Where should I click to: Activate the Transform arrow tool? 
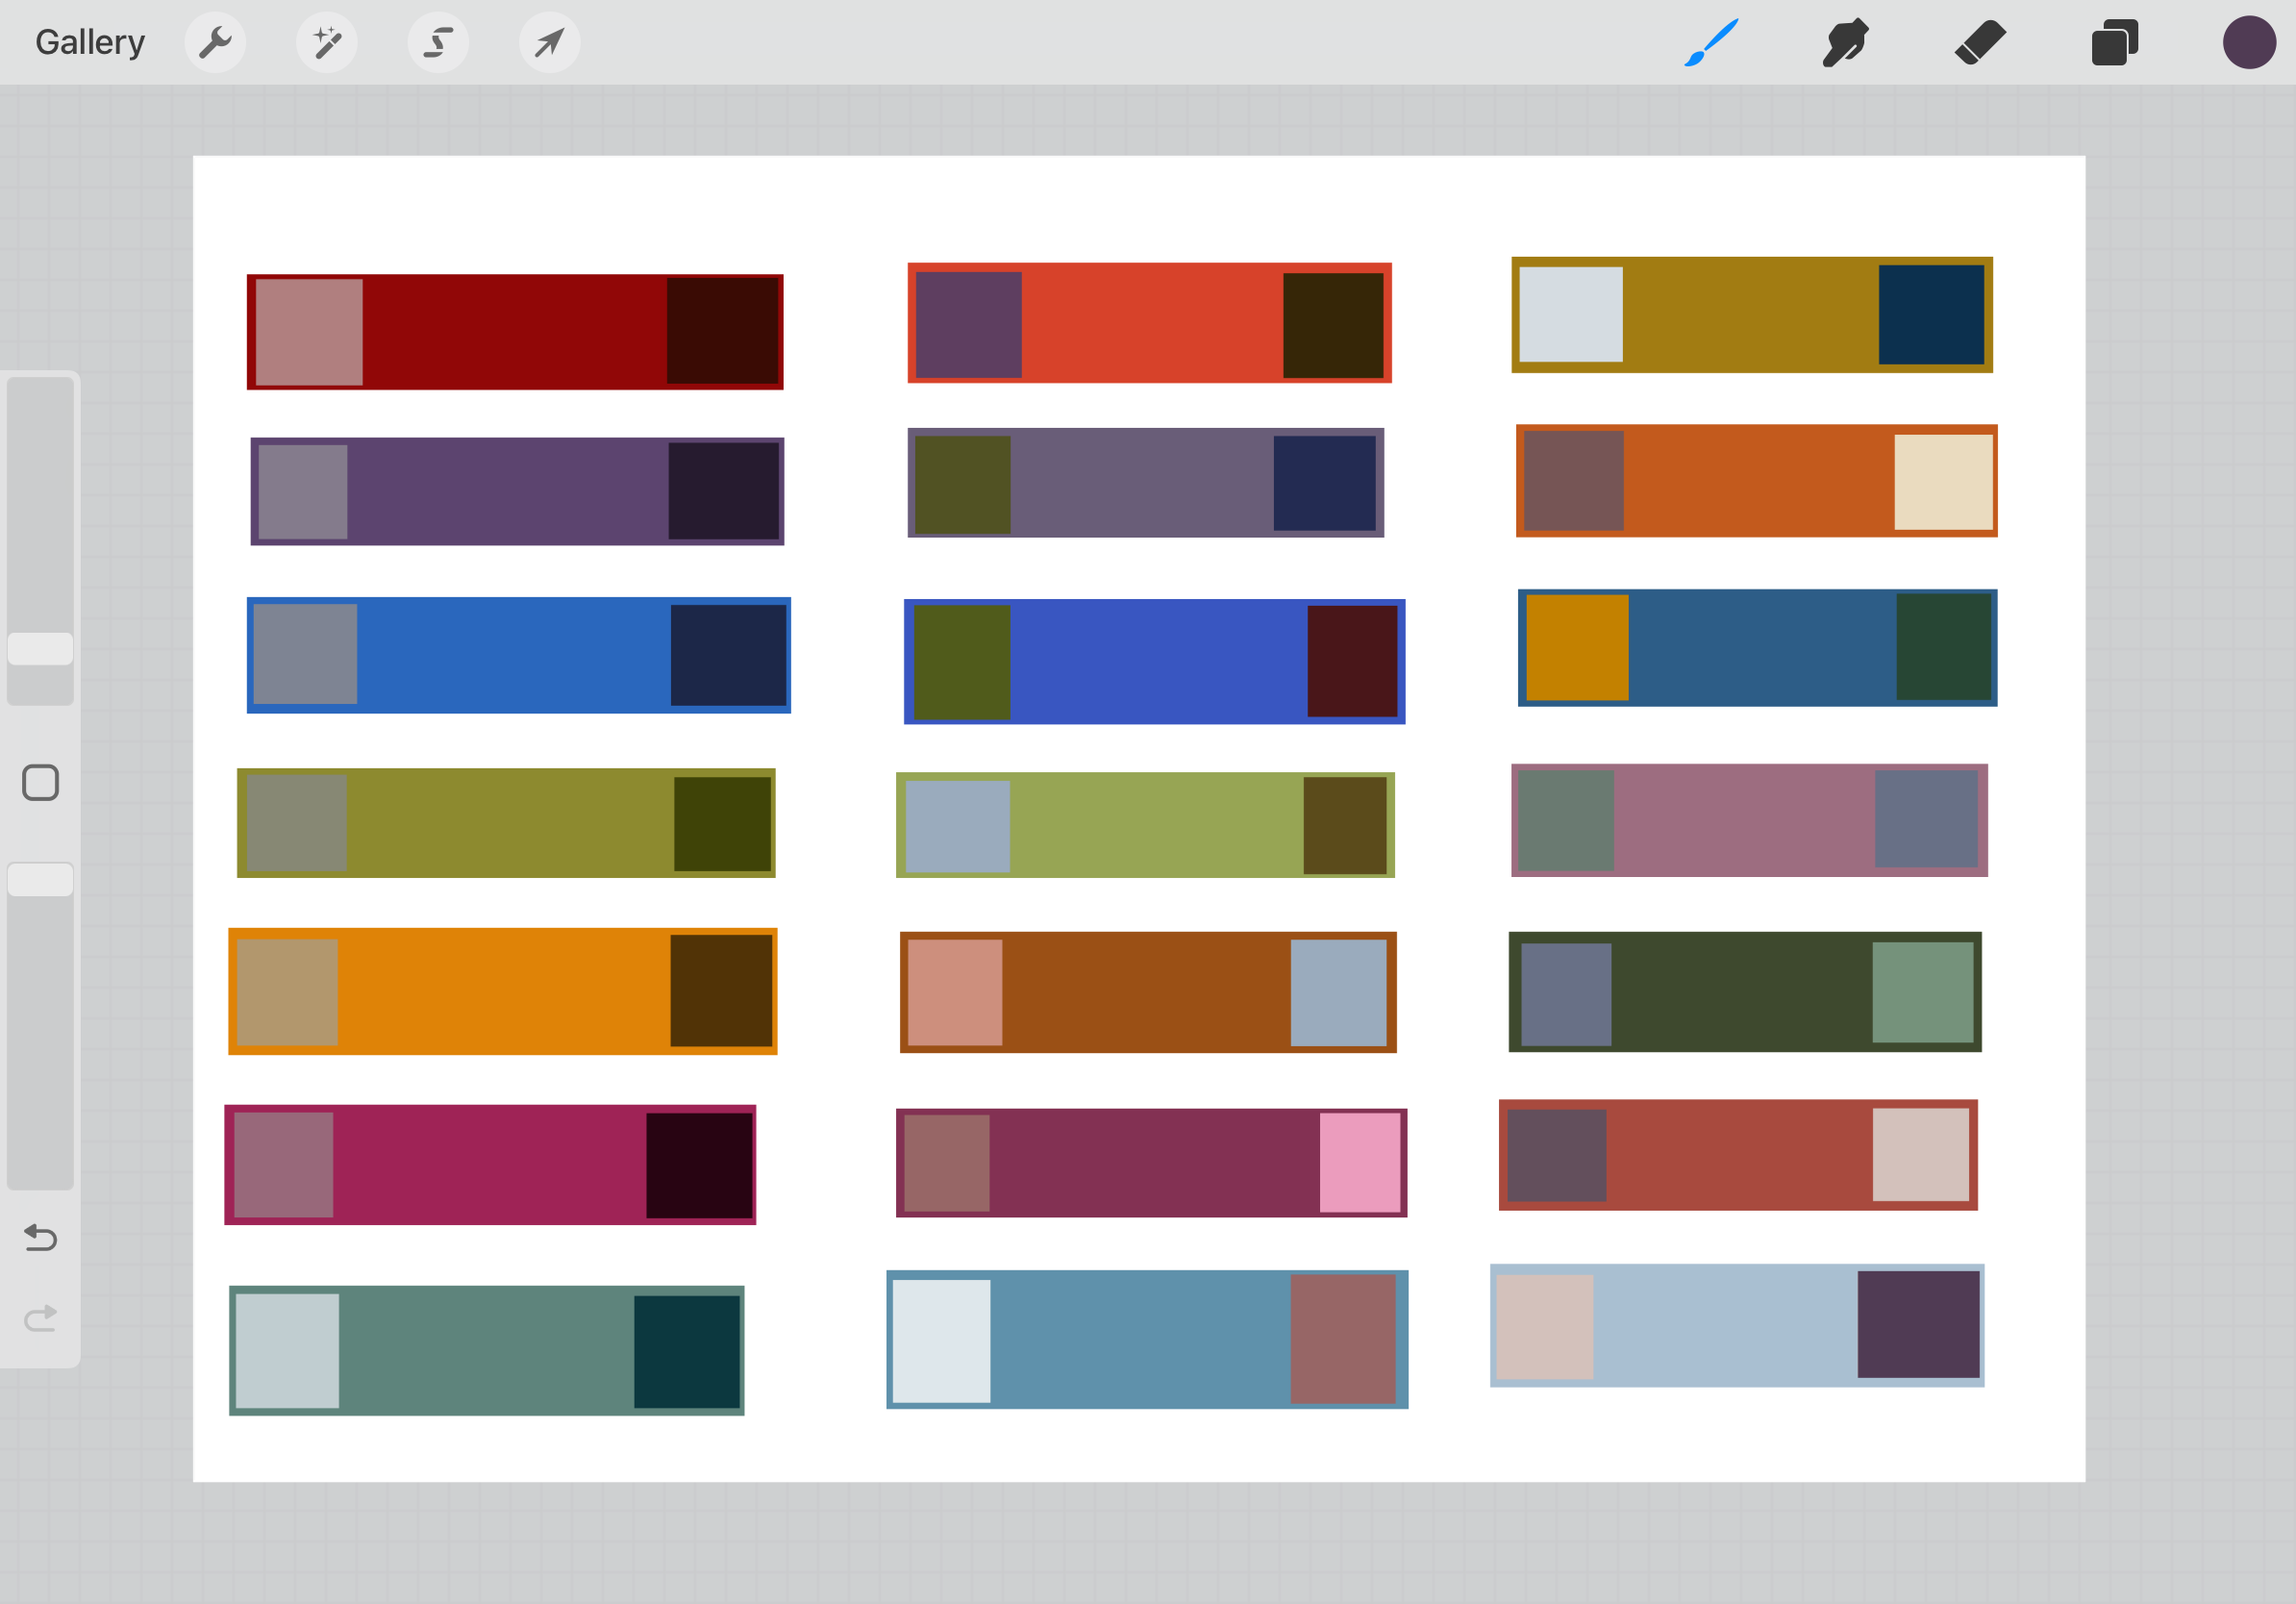[549, 43]
